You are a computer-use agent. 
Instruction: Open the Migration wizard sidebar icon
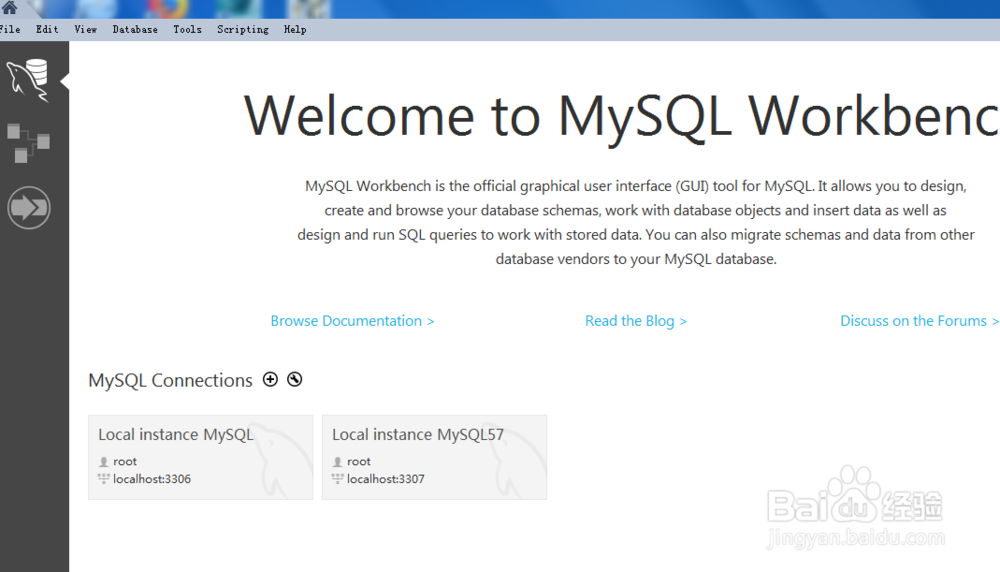pos(29,207)
